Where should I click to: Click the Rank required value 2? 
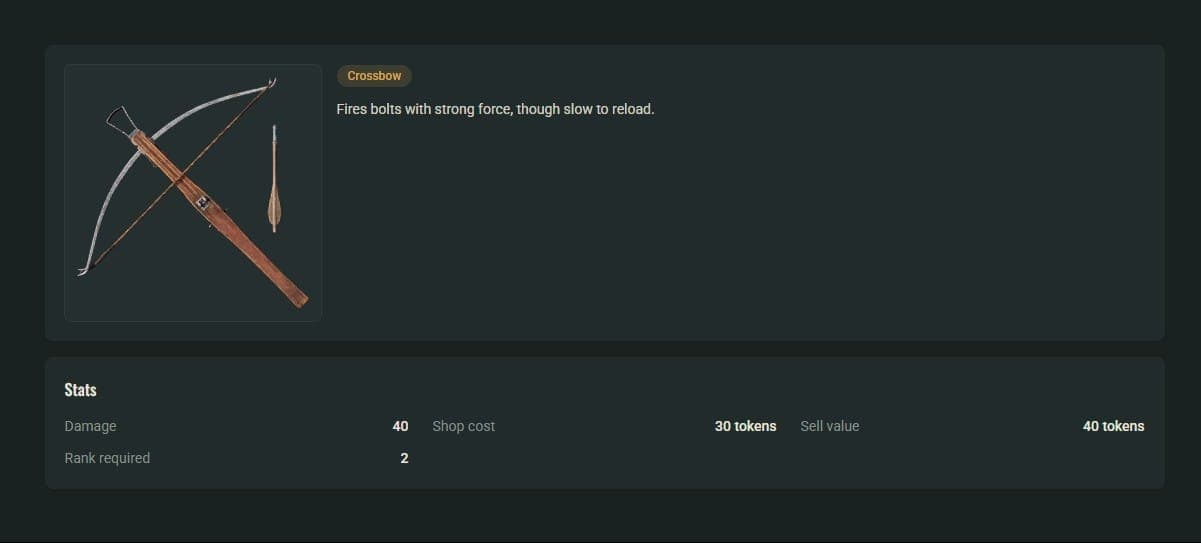(x=404, y=458)
